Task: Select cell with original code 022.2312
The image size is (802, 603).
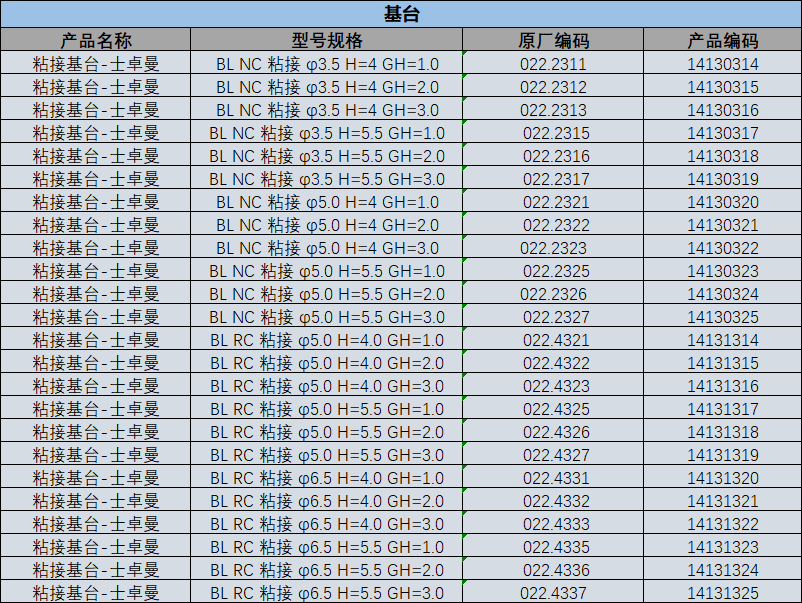Action: pos(553,86)
